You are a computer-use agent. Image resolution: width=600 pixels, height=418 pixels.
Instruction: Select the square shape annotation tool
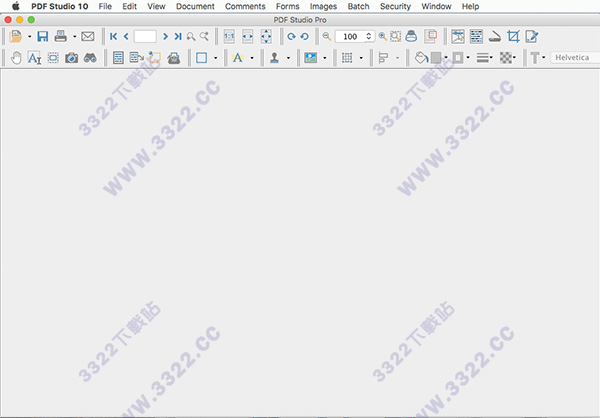click(202, 58)
